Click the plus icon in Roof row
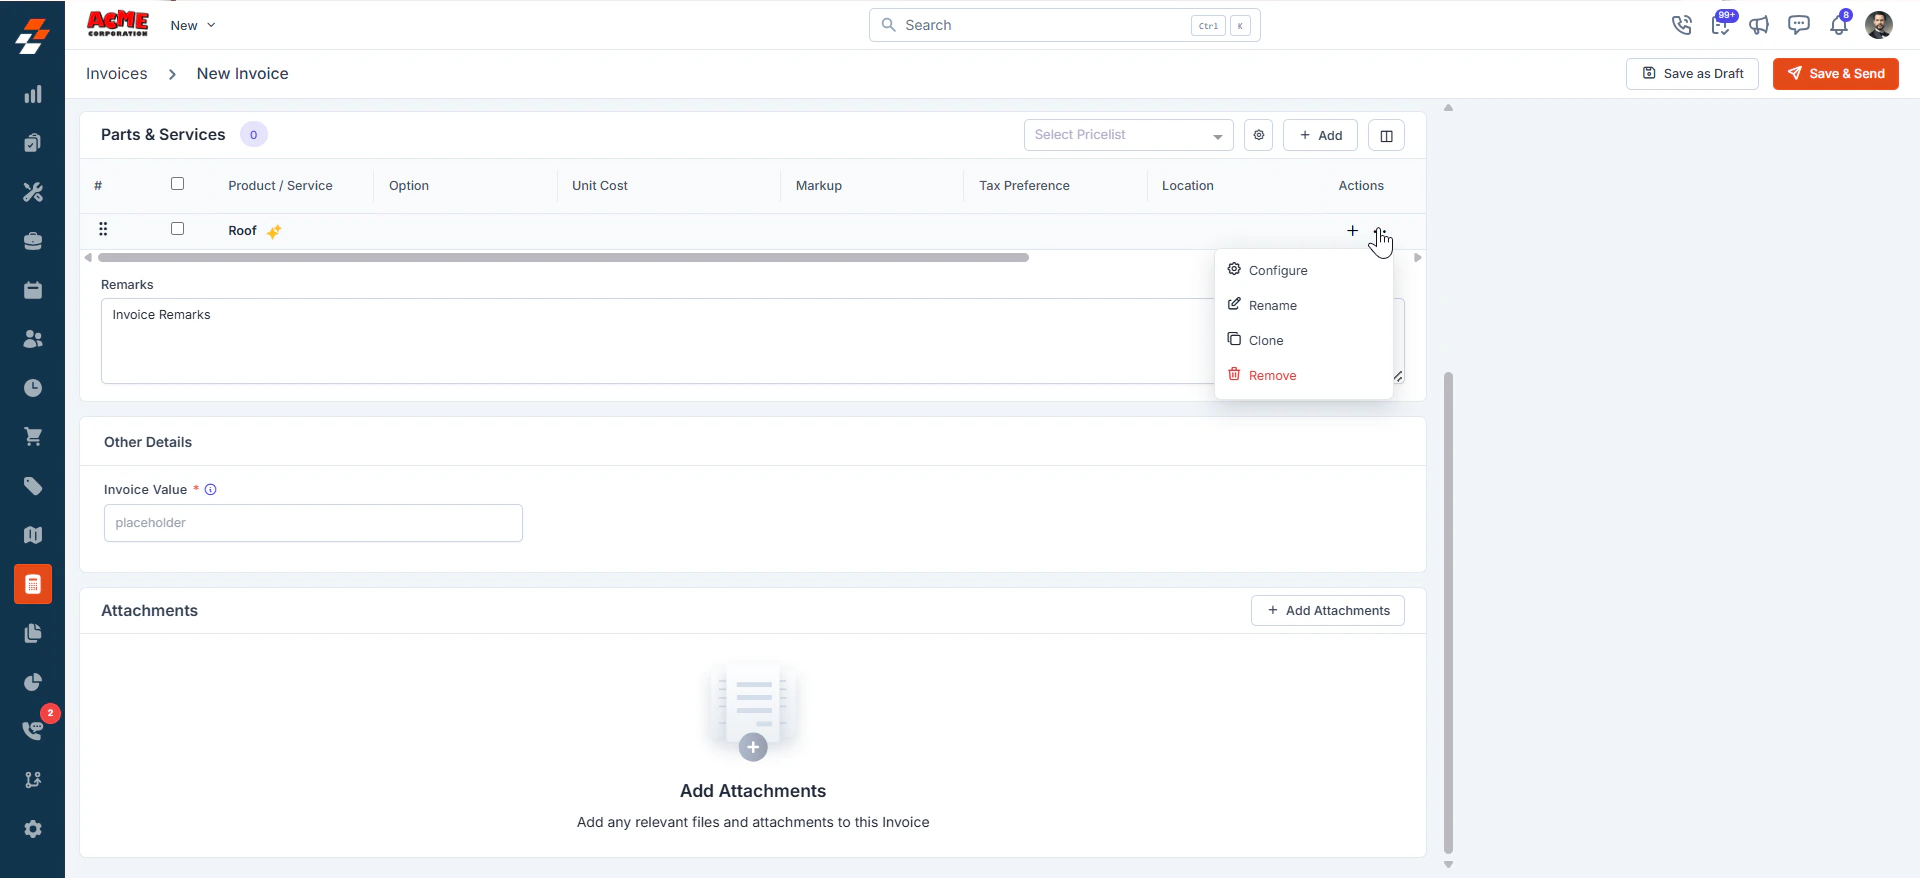This screenshot has width=1920, height=878. pyautogui.click(x=1352, y=231)
